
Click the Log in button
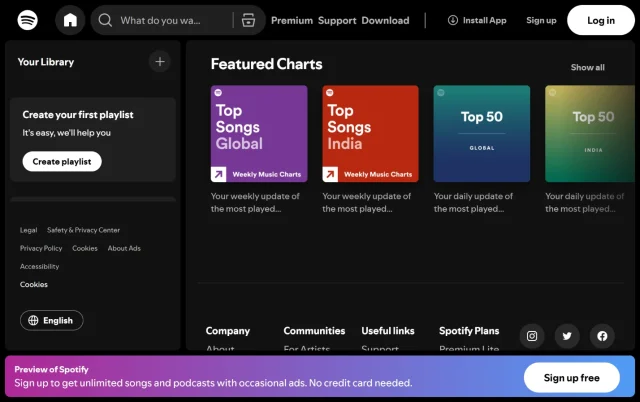(601, 20)
